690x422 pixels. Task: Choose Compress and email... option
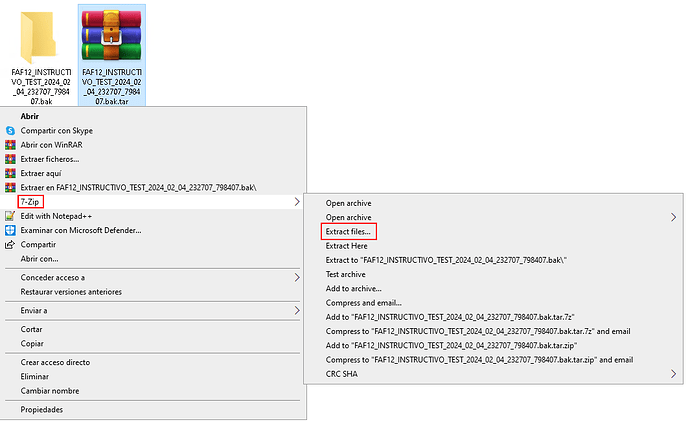[363, 303]
